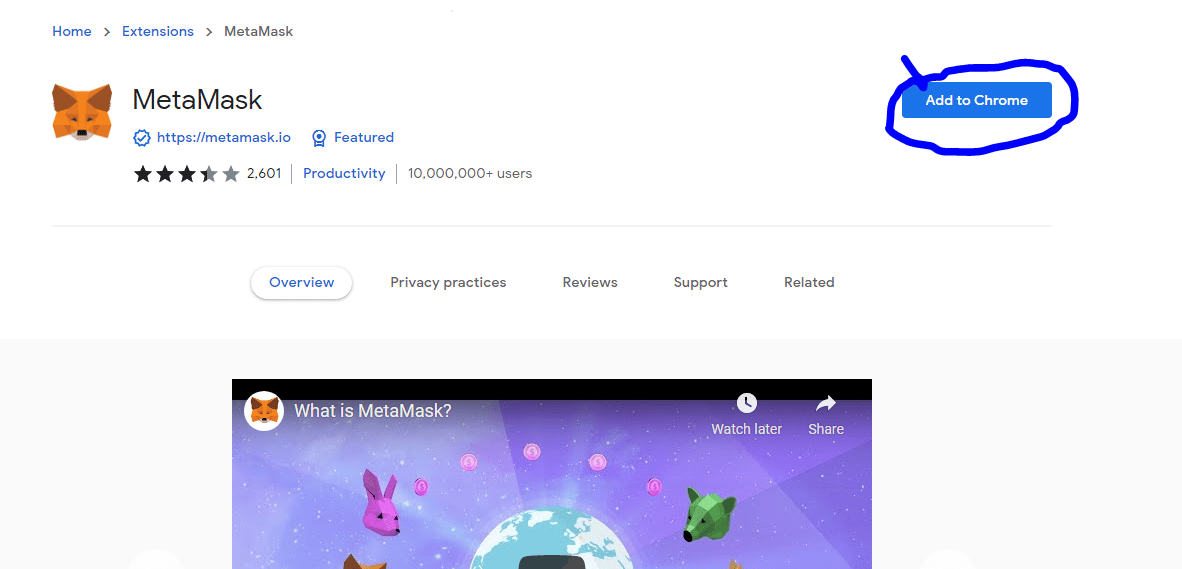Click the Watch later clock icon

coord(746,402)
